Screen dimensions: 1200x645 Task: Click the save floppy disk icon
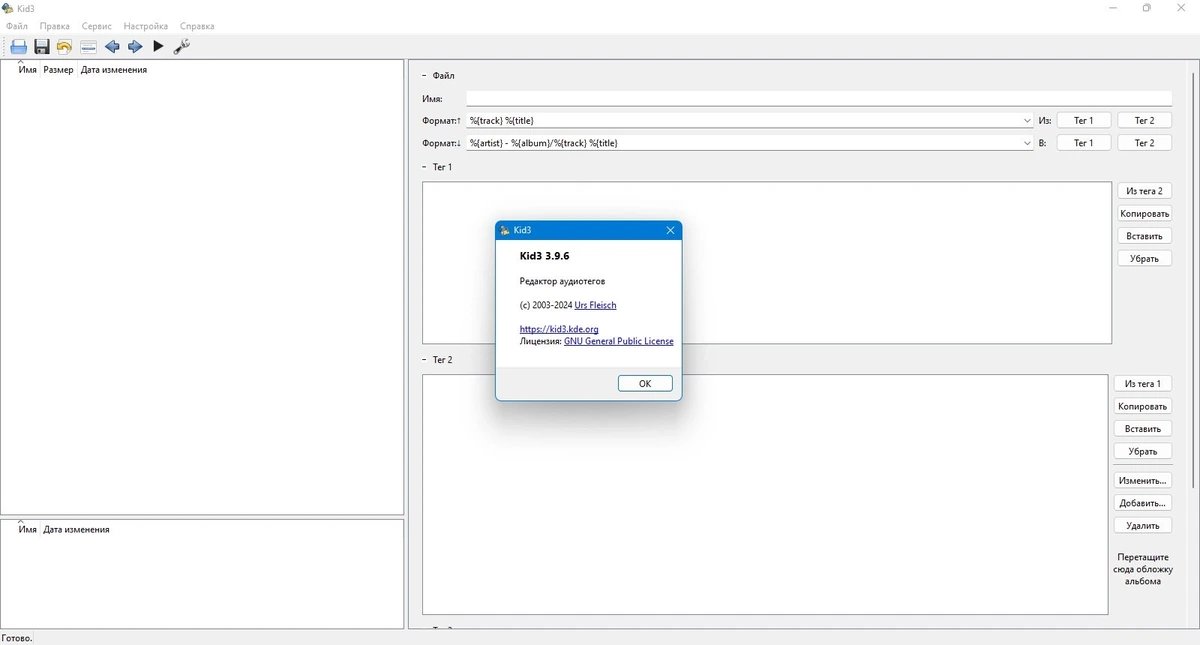point(42,47)
